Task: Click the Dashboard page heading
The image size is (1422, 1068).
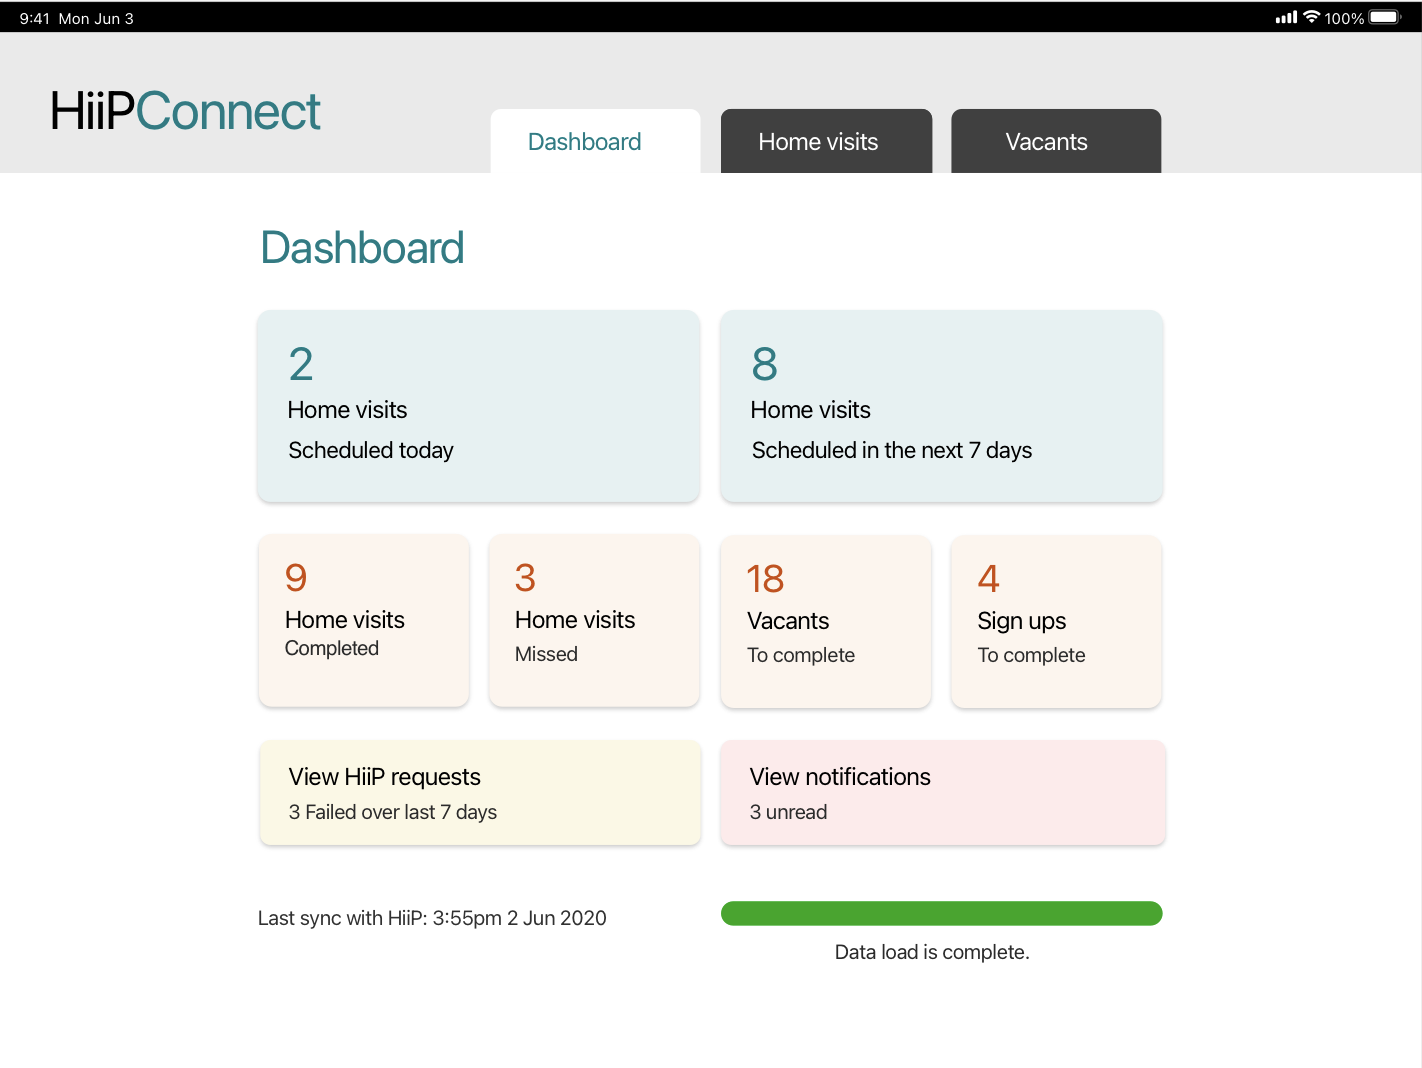Action: pyautogui.click(x=362, y=248)
